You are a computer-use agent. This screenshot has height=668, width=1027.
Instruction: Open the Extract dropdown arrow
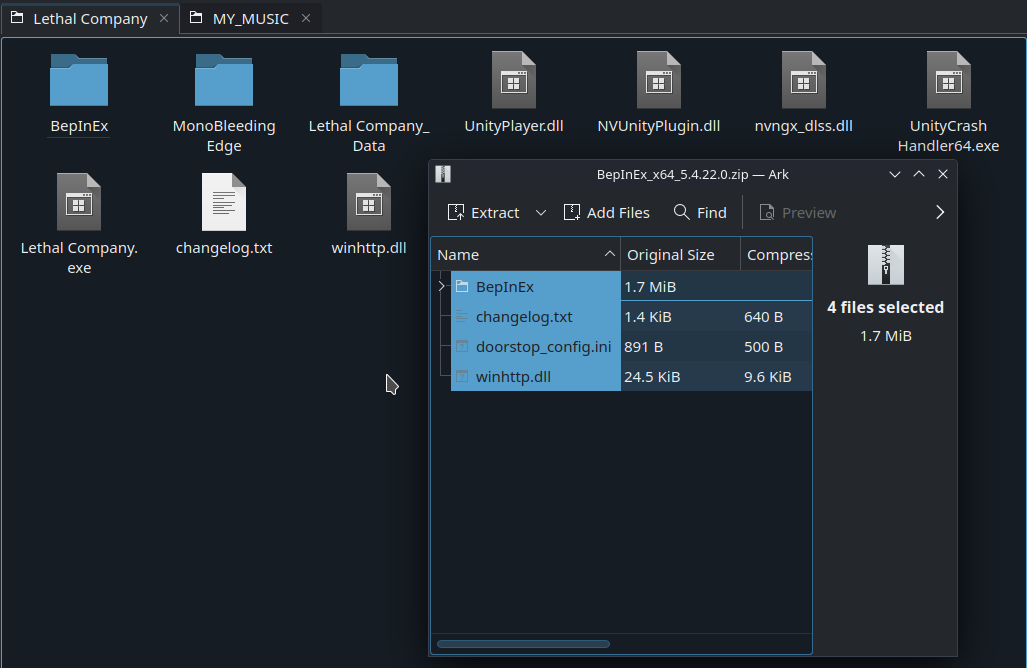coord(540,213)
